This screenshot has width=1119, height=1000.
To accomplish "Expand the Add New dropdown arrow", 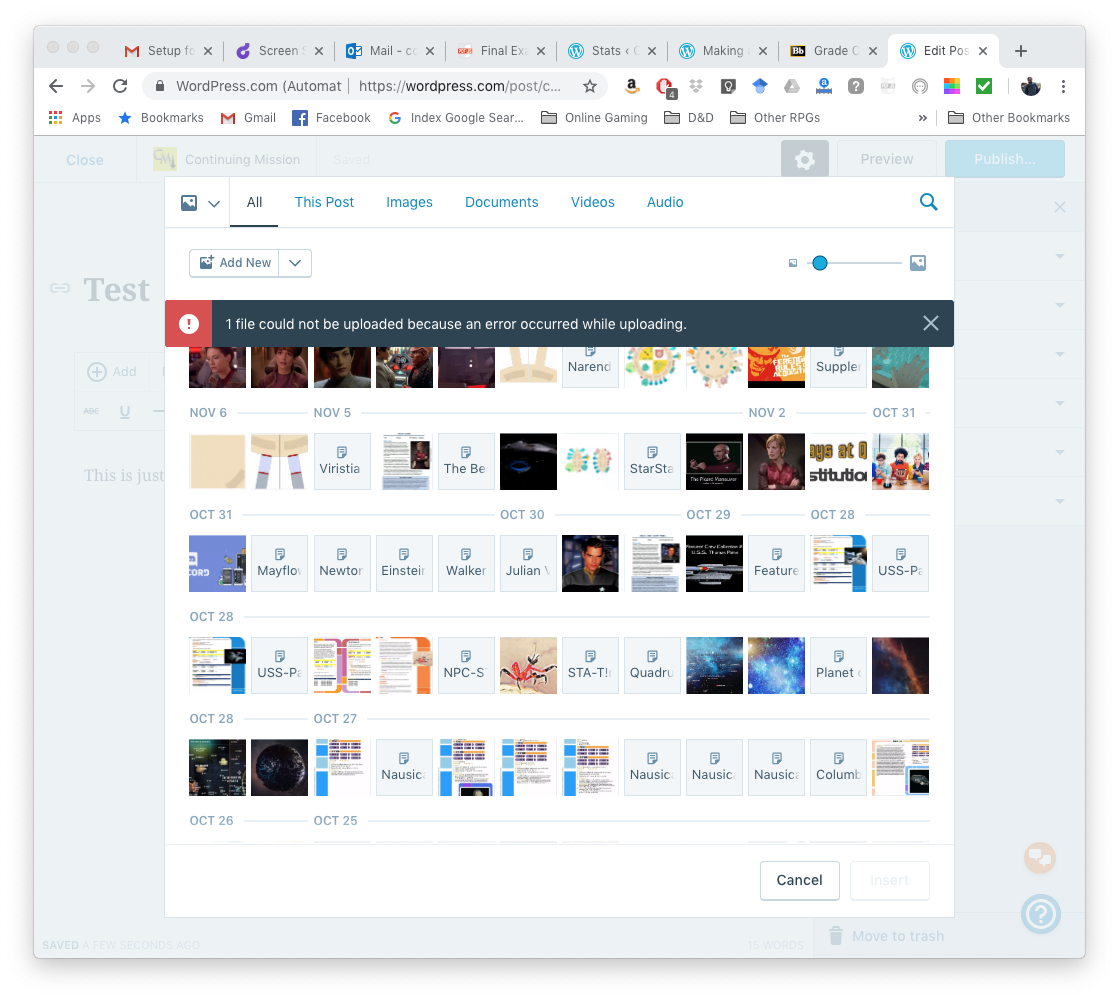I will [295, 263].
